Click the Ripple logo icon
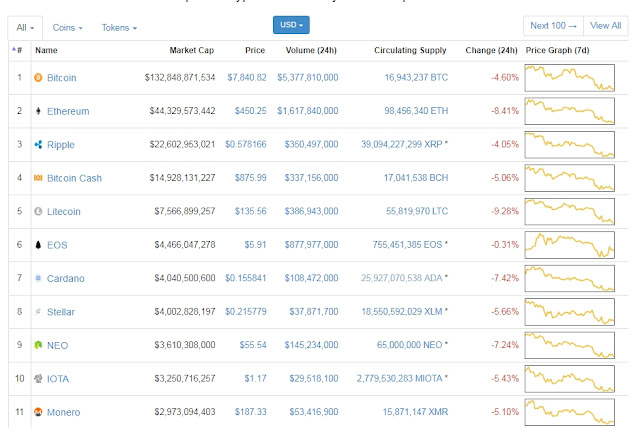The width and height of the screenshot is (640, 428). [x=38, y=144]
